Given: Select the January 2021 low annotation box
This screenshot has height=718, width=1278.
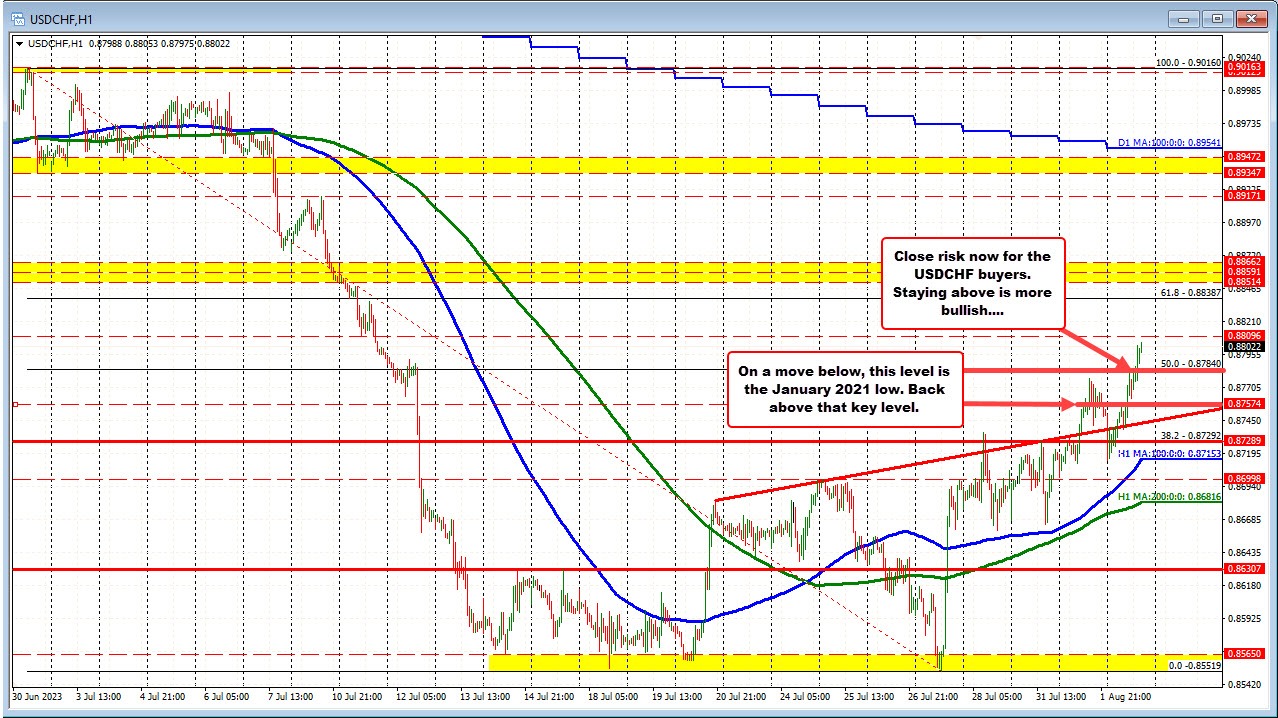Looking at the screenshot, I should (x=846, y=389).
